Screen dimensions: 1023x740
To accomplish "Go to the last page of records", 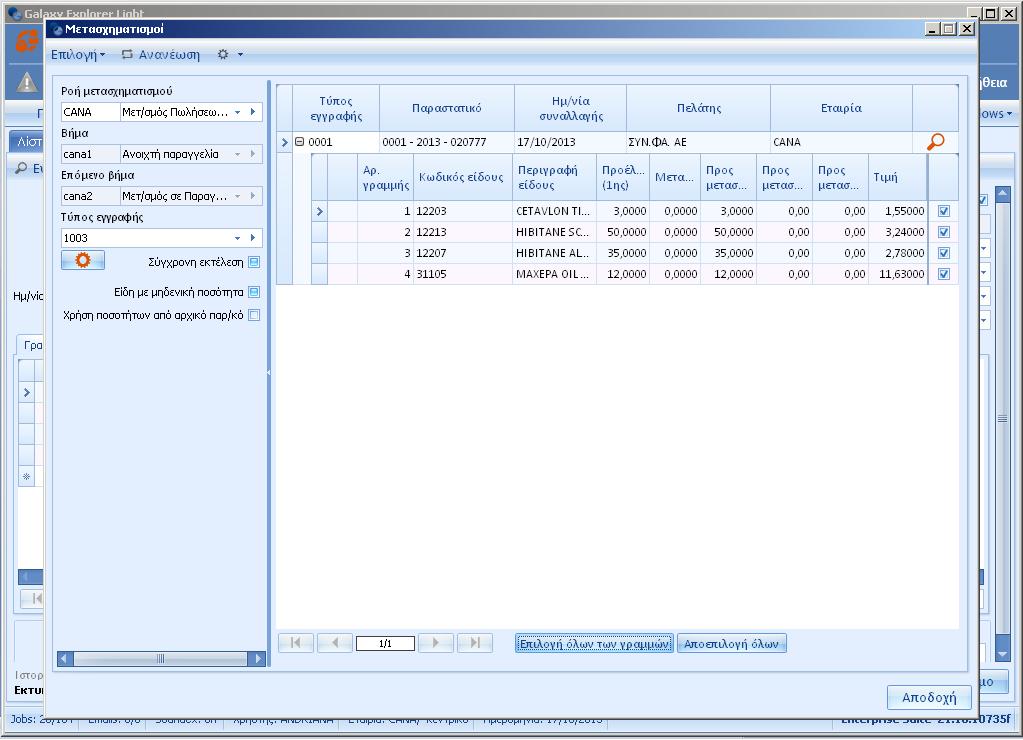I will 475,643.
